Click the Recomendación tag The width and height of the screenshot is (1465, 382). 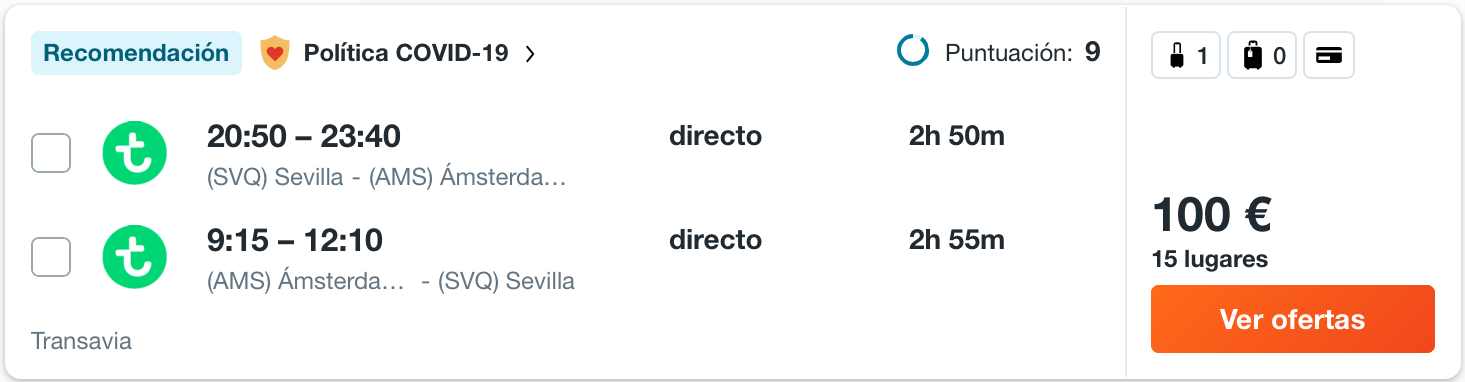(136, 53)
